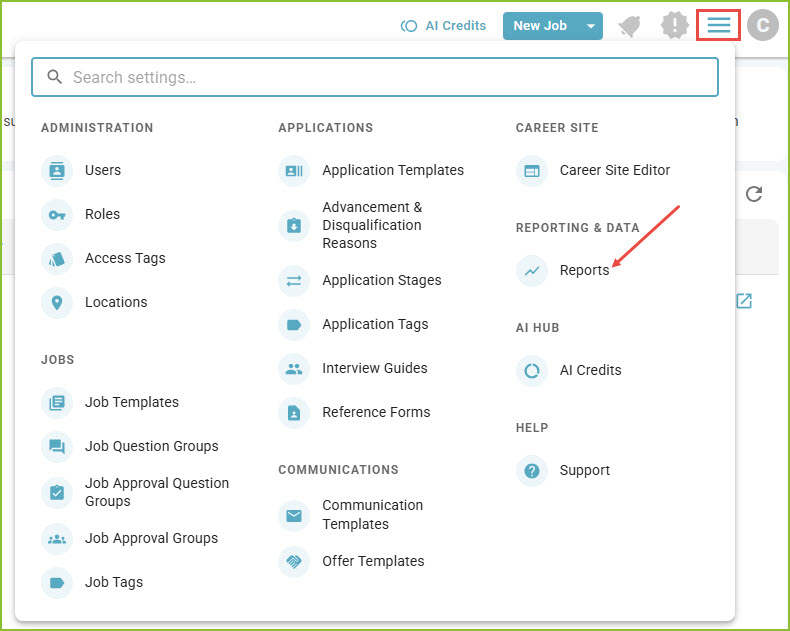Viewport: 790px width, 631px height.
Task: Click the hamburger menu icon
Action: 718,25
